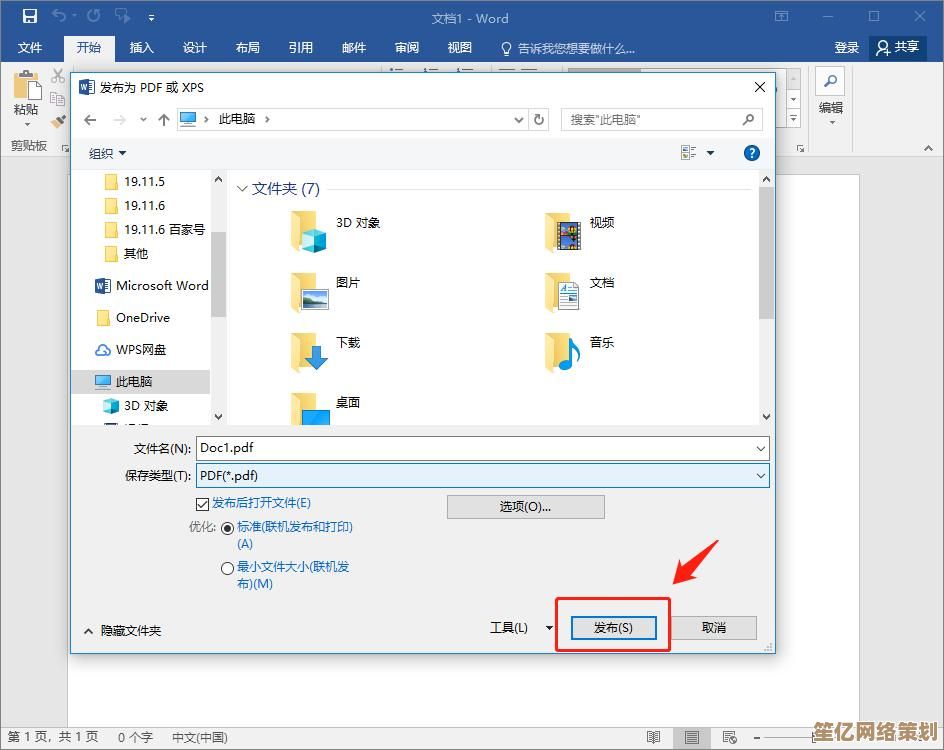This screenshot has height=750, width=944.
Task: Open the 组织 Organize menu
Action: (107, 153)
